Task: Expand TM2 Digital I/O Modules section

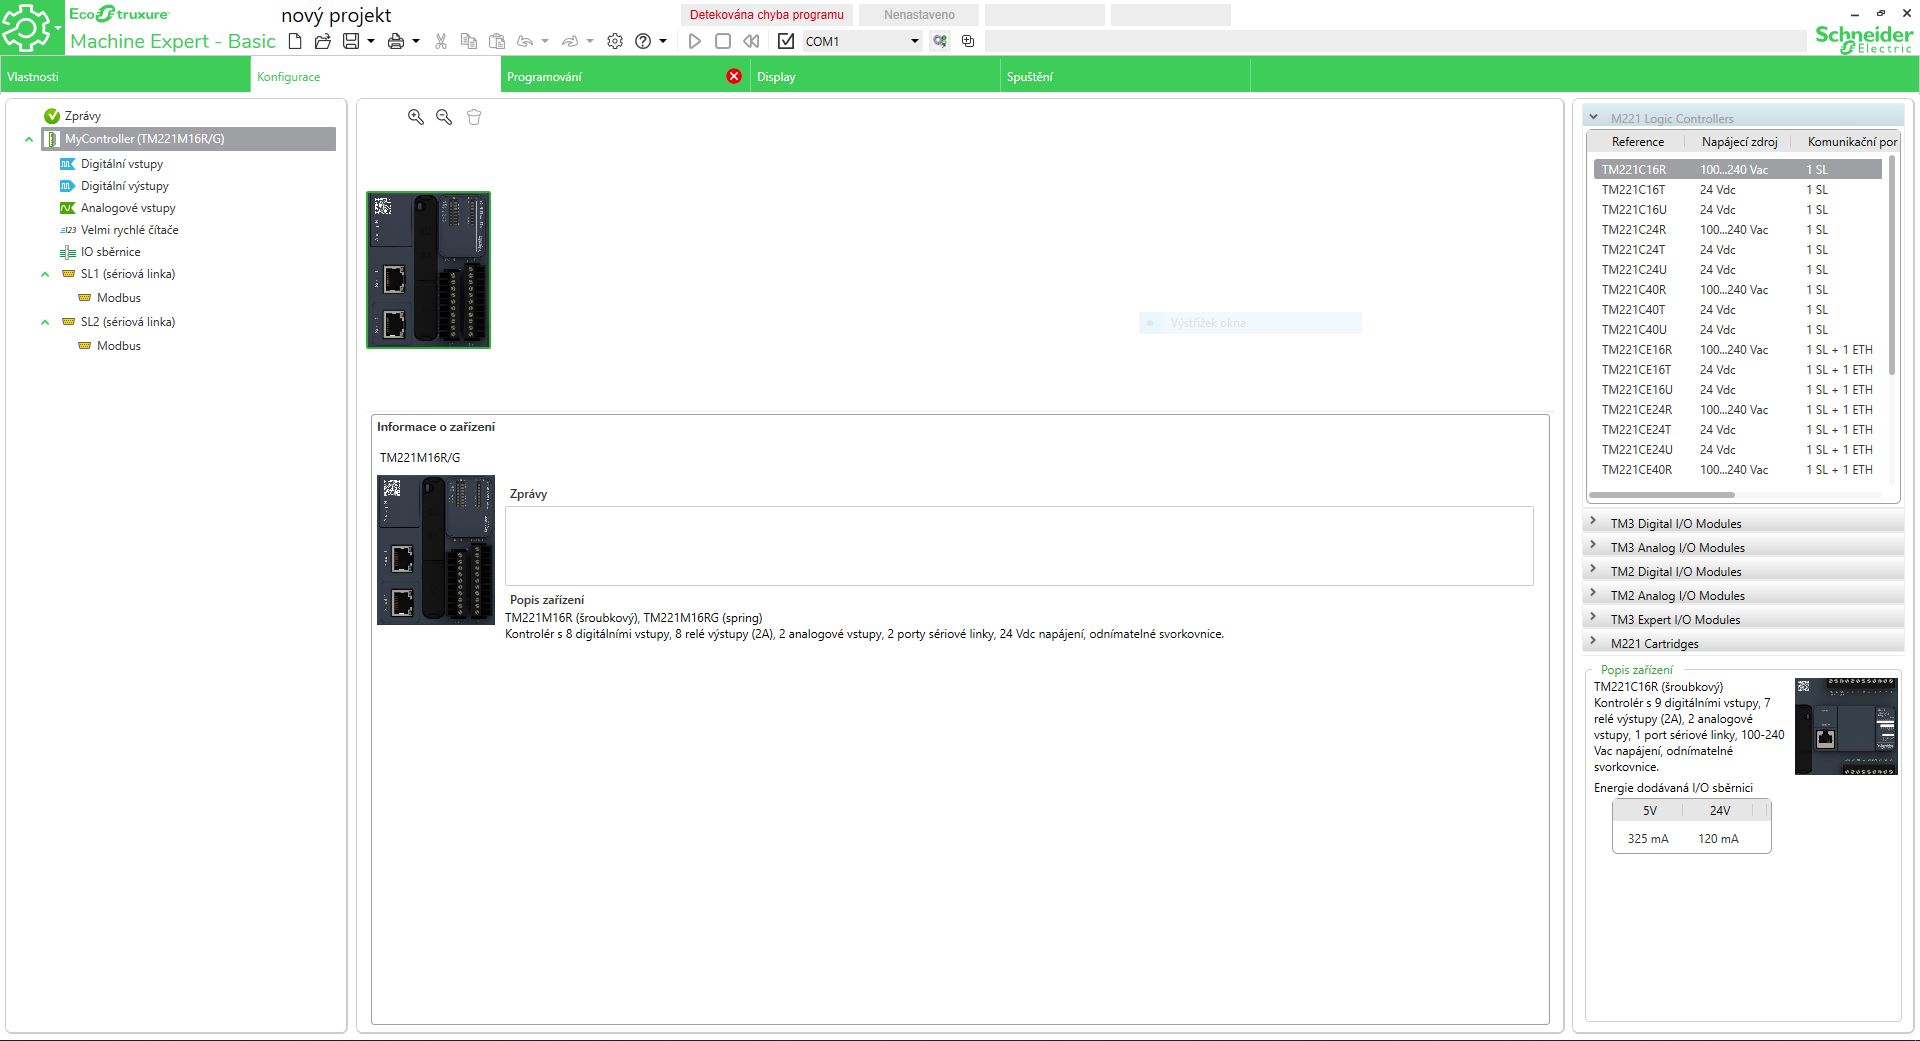Action: click(x=1593, y=570)
